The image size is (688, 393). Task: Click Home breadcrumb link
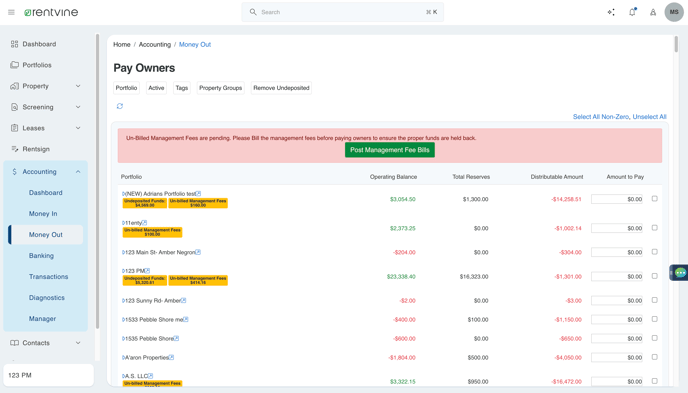[x=122, y=44]
